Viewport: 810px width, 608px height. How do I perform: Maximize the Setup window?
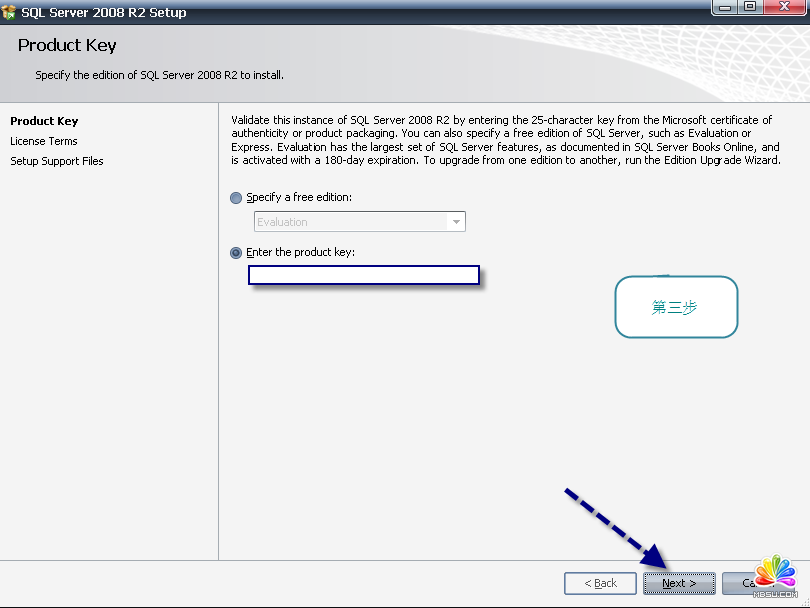pyautogui.click(x=750, y=8)
